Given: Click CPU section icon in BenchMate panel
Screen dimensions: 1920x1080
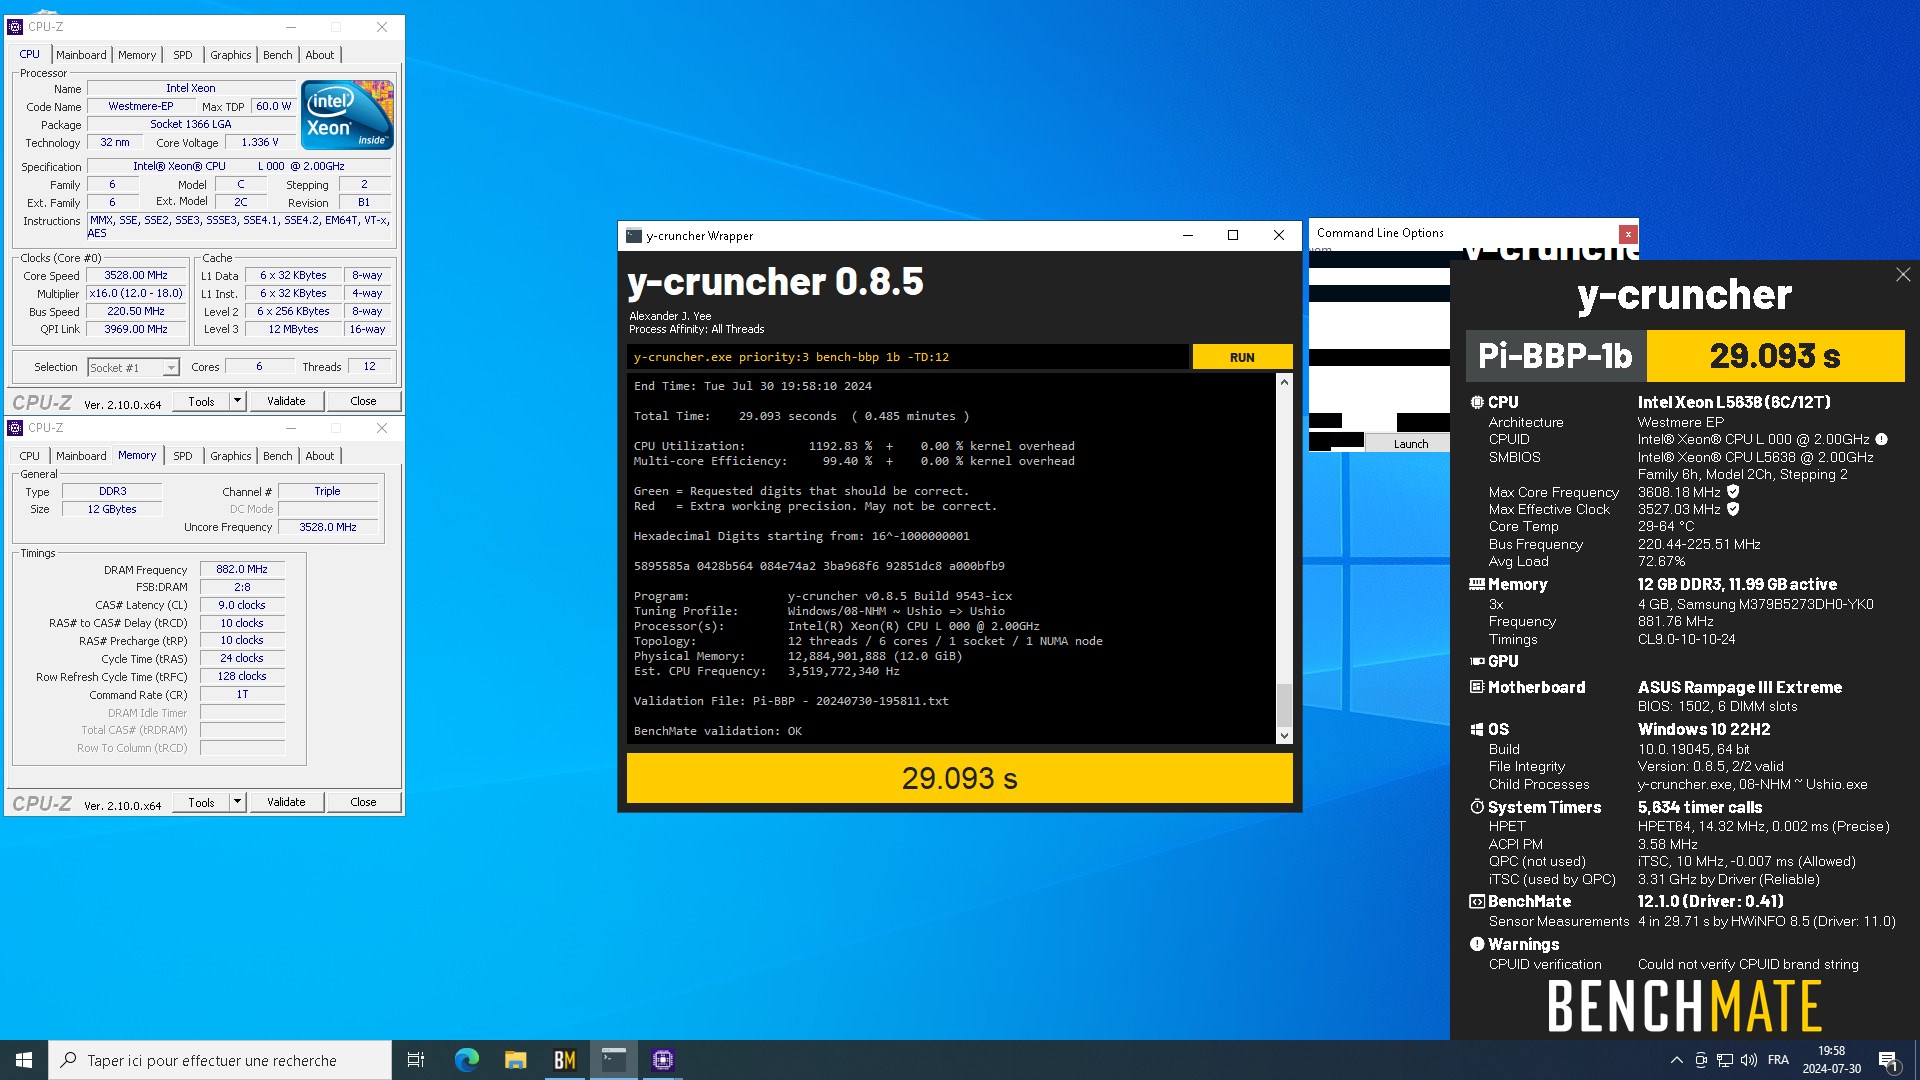Looking at the screenshot, I should 1477,402.
